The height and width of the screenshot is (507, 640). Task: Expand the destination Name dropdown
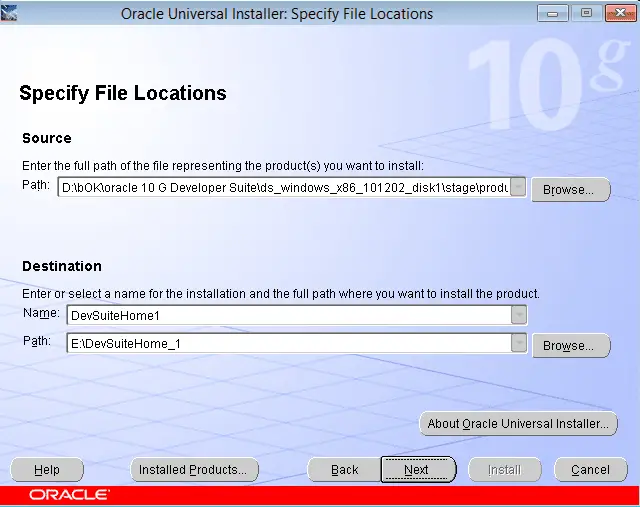519,315
